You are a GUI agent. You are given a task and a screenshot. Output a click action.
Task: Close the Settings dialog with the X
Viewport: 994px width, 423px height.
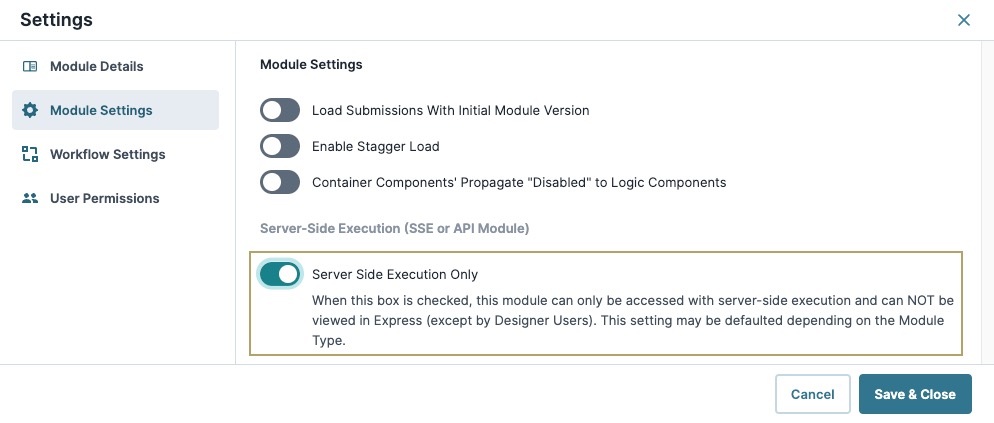pyautogui.click(x=964, y=20)
